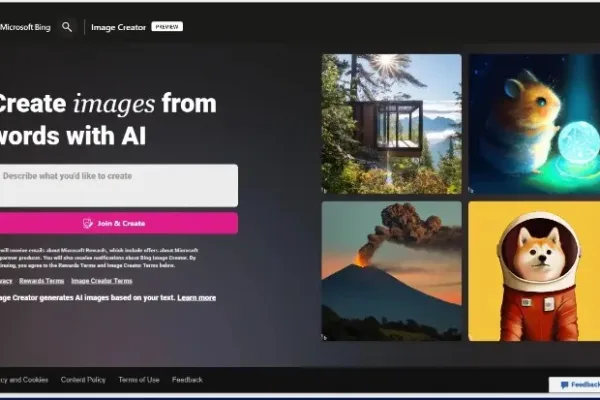Focus the image description text box
The width and height of the screenshot is (600, 400).
tap(119, 186)
